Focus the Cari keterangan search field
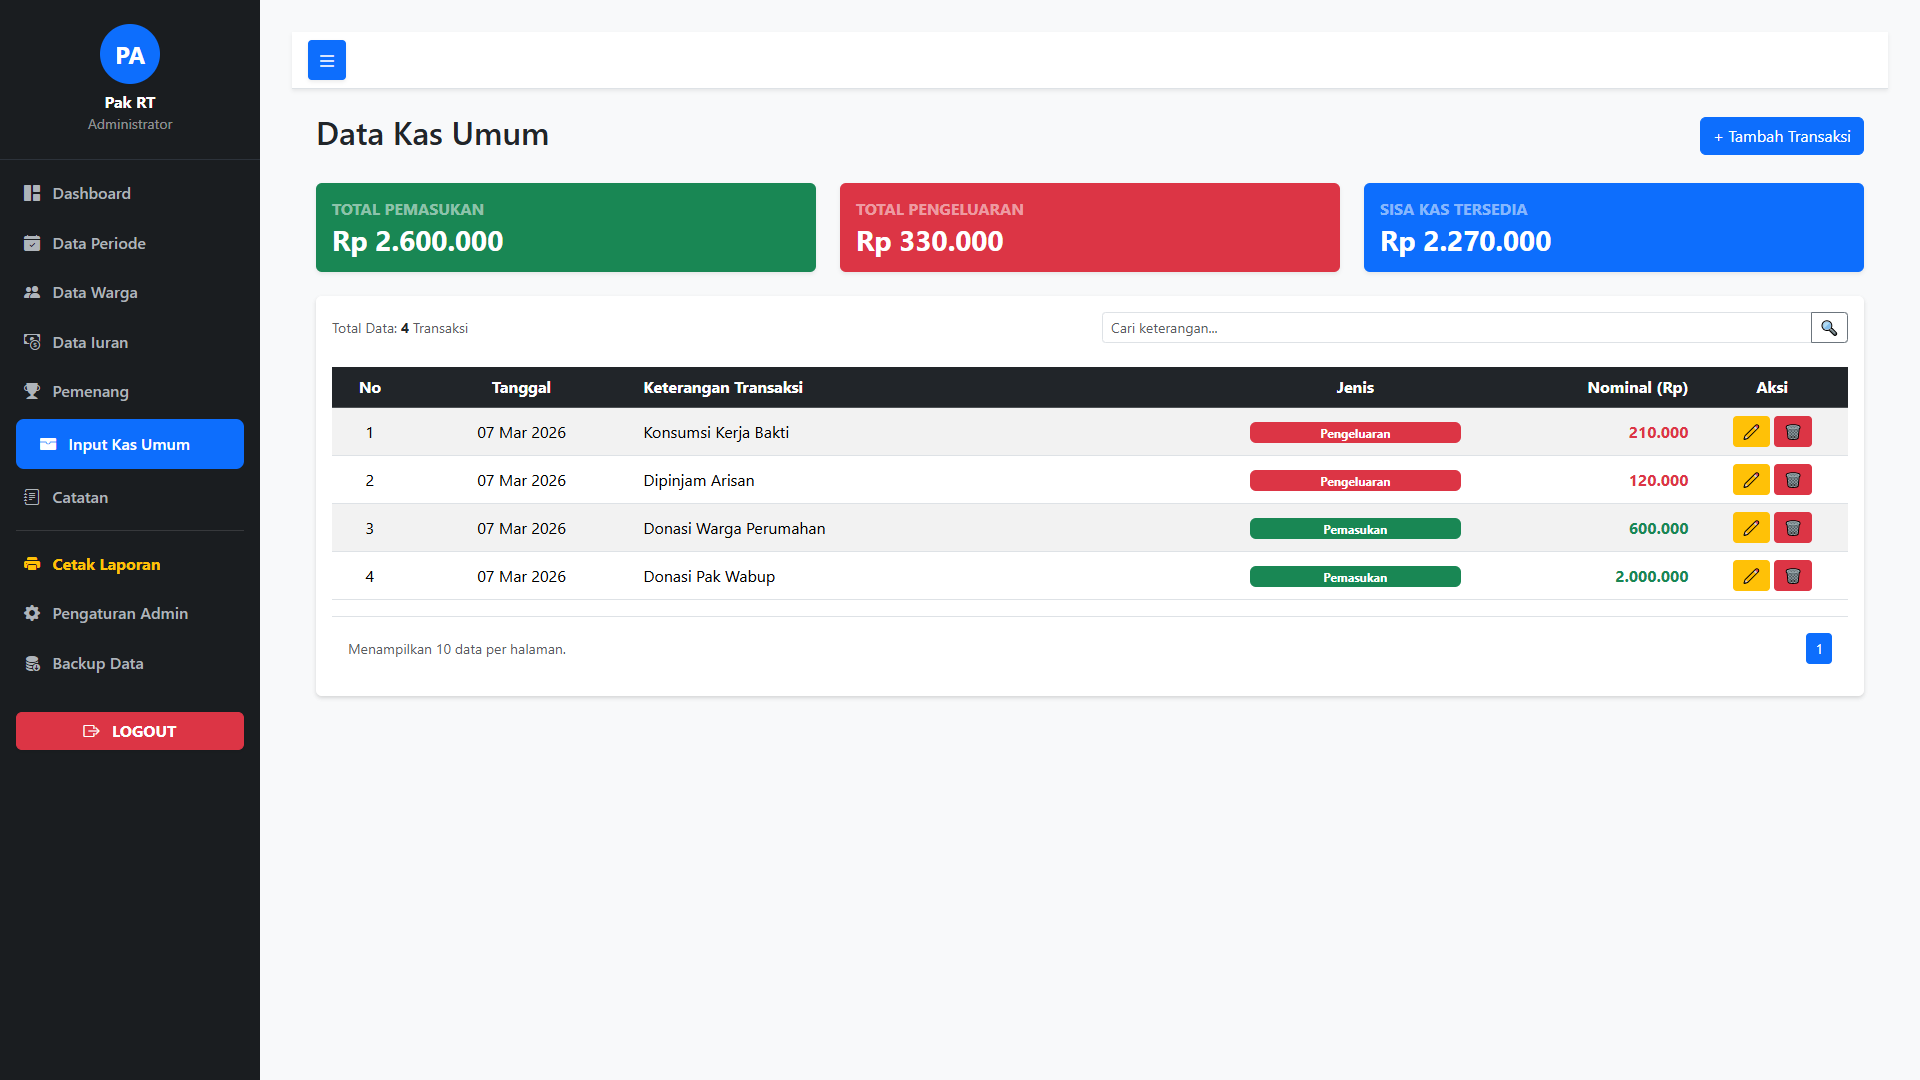The height and width of the screenshot is (1080, 1920). (x=1455, y=328)
